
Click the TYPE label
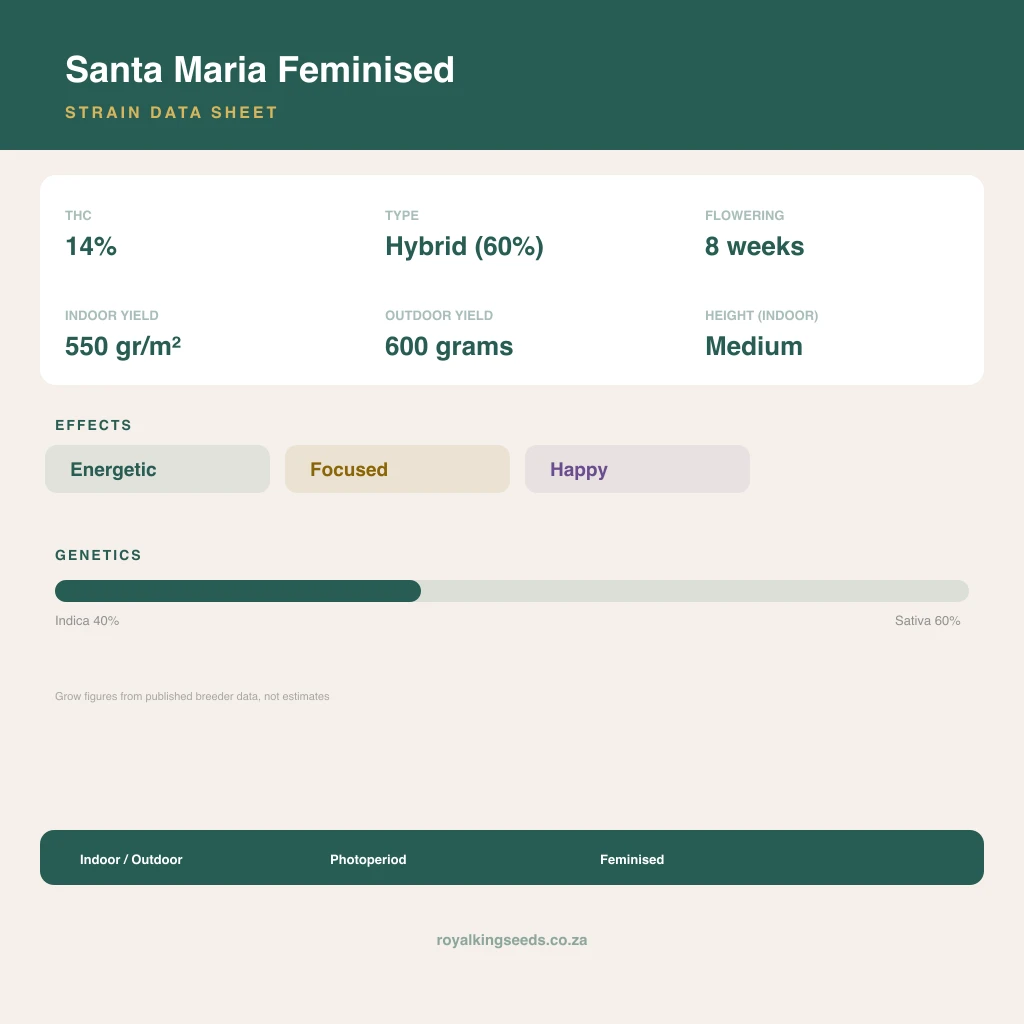402,216
